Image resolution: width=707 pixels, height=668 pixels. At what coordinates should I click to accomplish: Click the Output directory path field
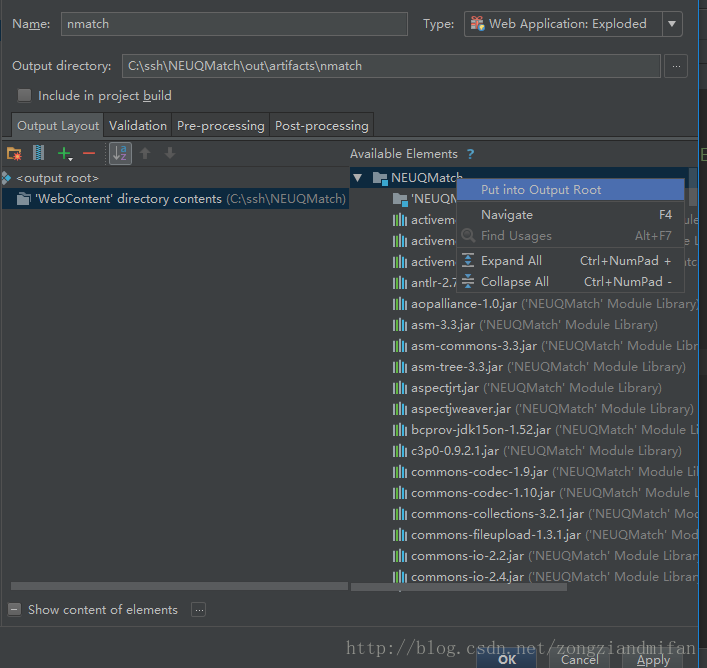coord(391,66)
